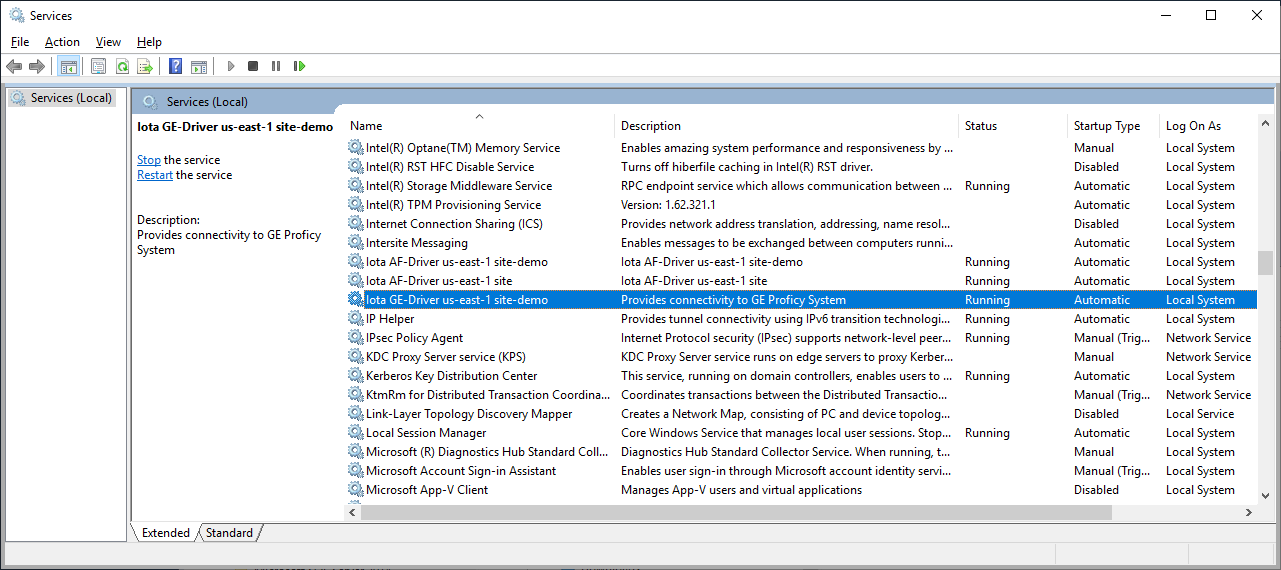Click gear icon of KDC Proxy Server service
This screenshot has width=1281, height=570.
point(356,357)
